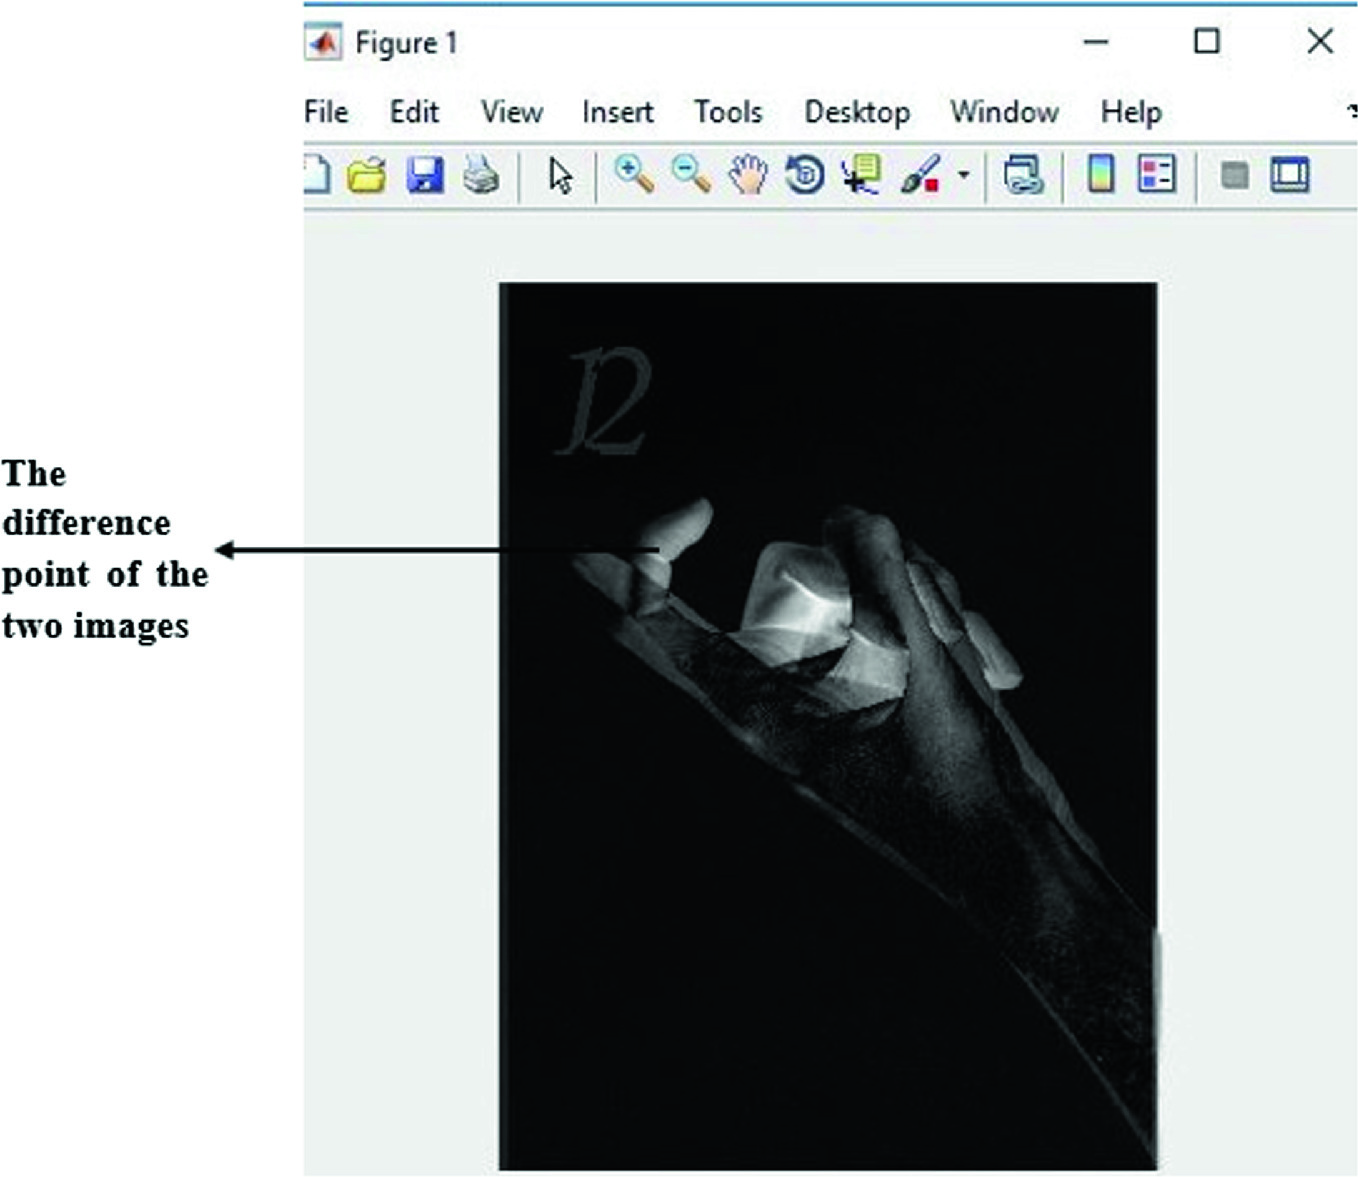Image resolution: width=1358 pixels, height=1177 pixels.
Task: Insert a colorbar from the toolbar
Action: 1100,175
